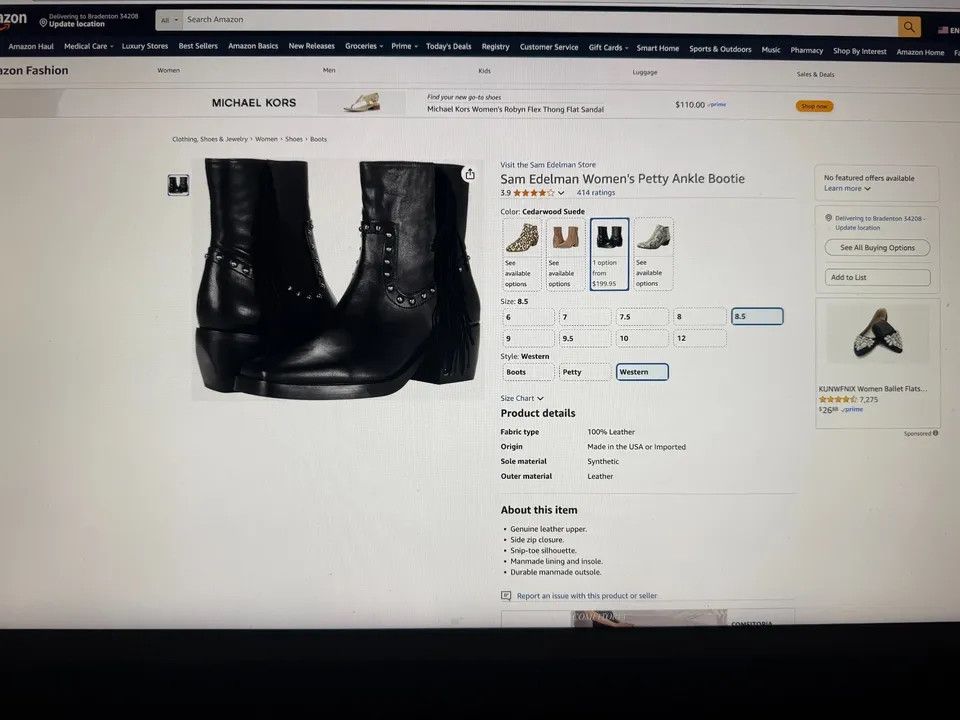Open Luxury Stores in nav bar
Screen dimensions: 960x720
click(x=144, y=46)
